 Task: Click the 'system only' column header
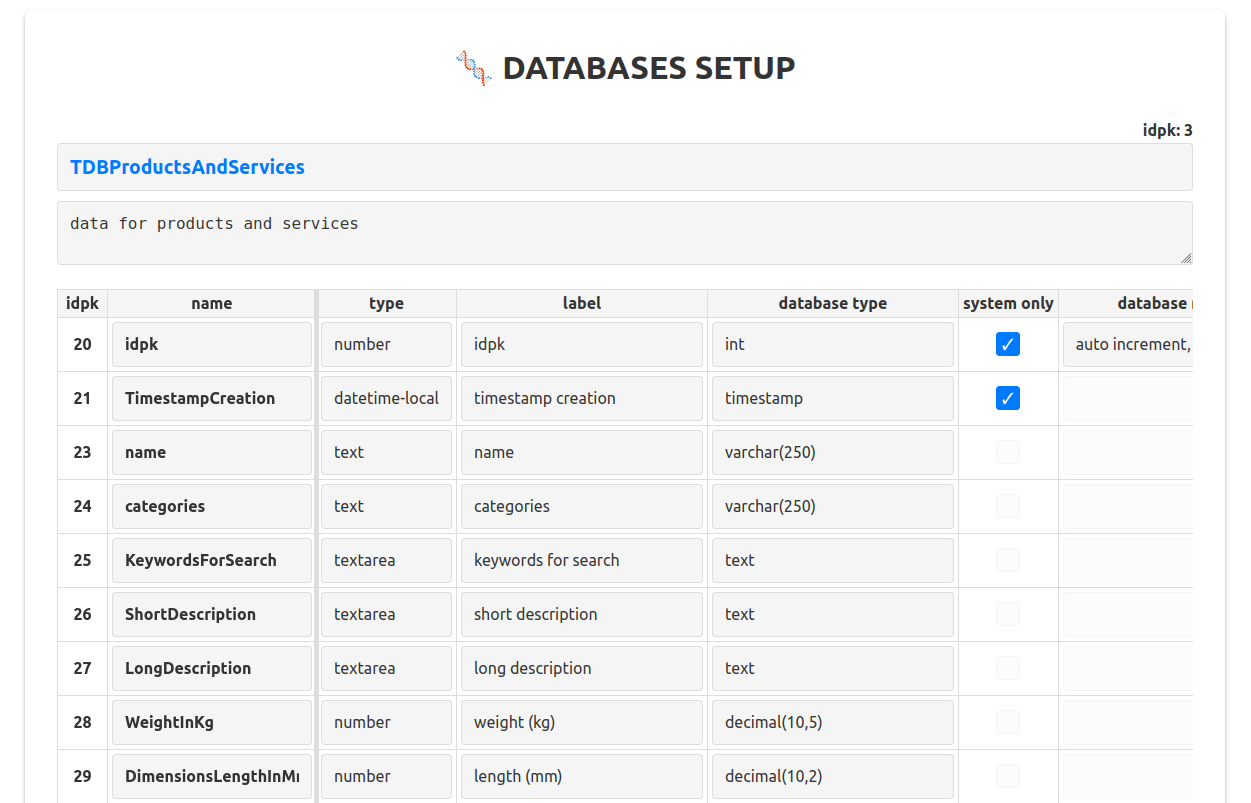(x=1007, y=303)
